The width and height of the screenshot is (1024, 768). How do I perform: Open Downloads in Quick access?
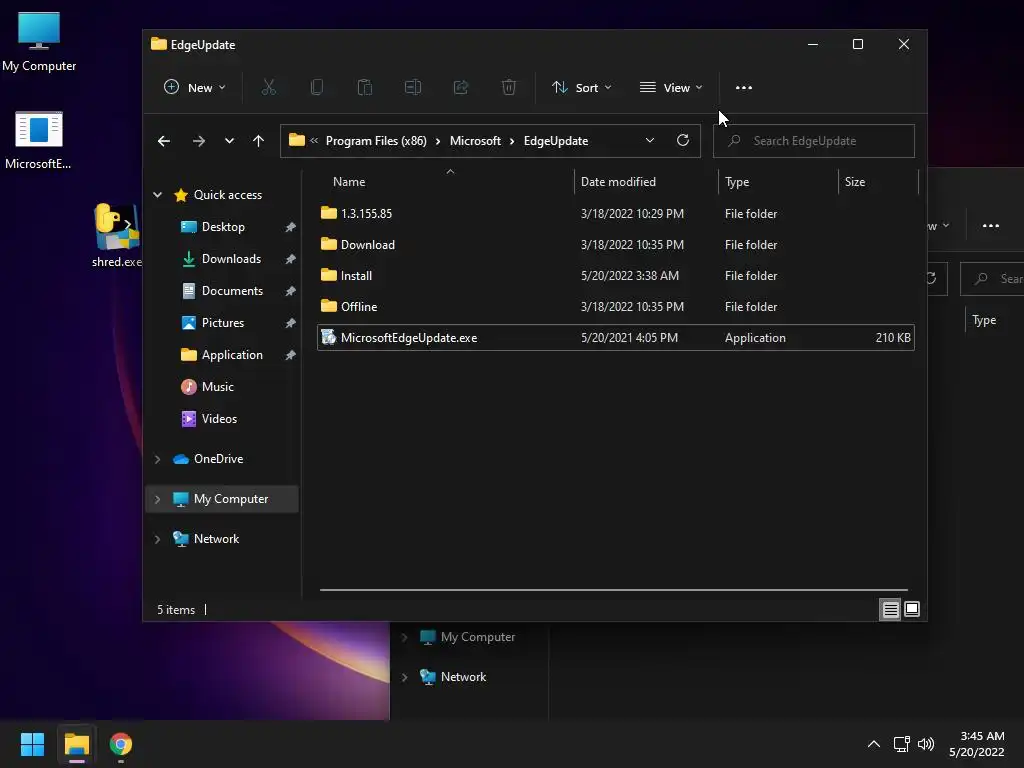click(x=231, y=259)
